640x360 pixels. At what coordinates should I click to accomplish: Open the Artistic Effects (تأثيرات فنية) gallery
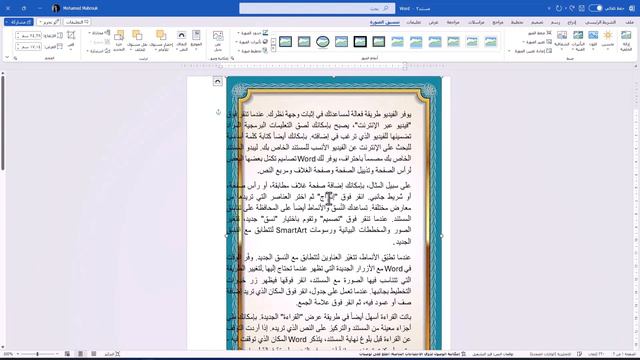pyautogui.click(x=578, y=40)
